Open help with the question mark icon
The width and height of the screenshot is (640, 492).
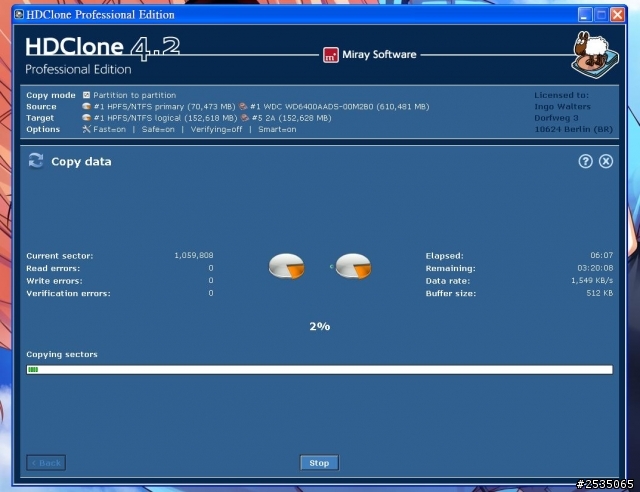[585, 161]
